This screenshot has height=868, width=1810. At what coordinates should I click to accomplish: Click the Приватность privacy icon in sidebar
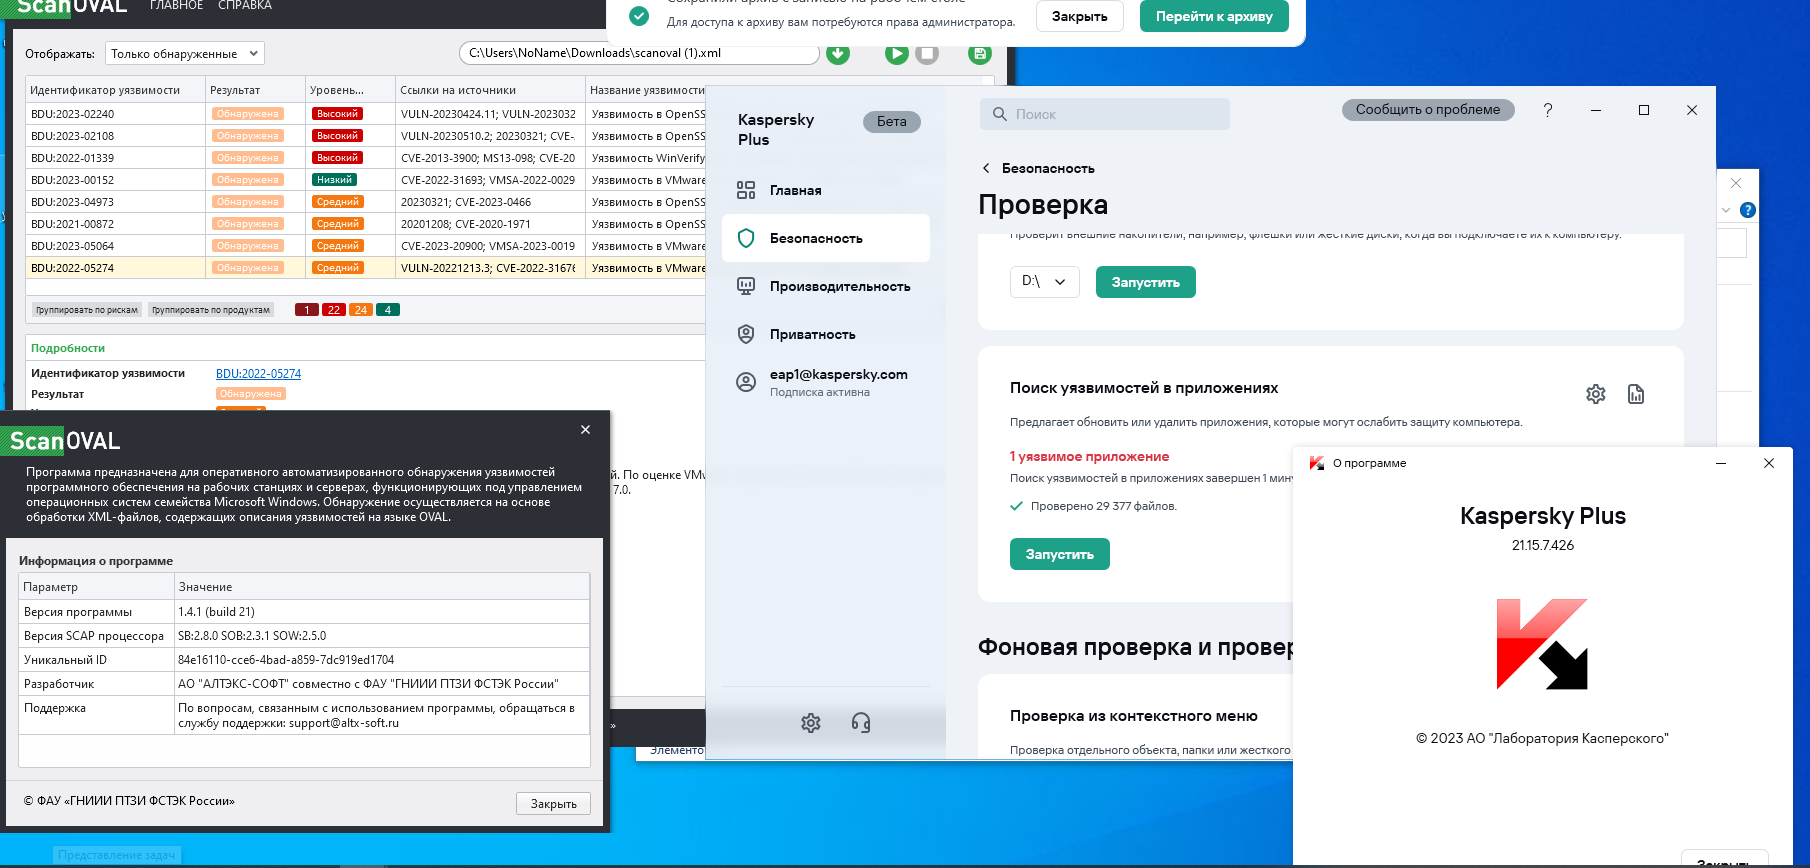pyautogui.click(x=746, y=334)
